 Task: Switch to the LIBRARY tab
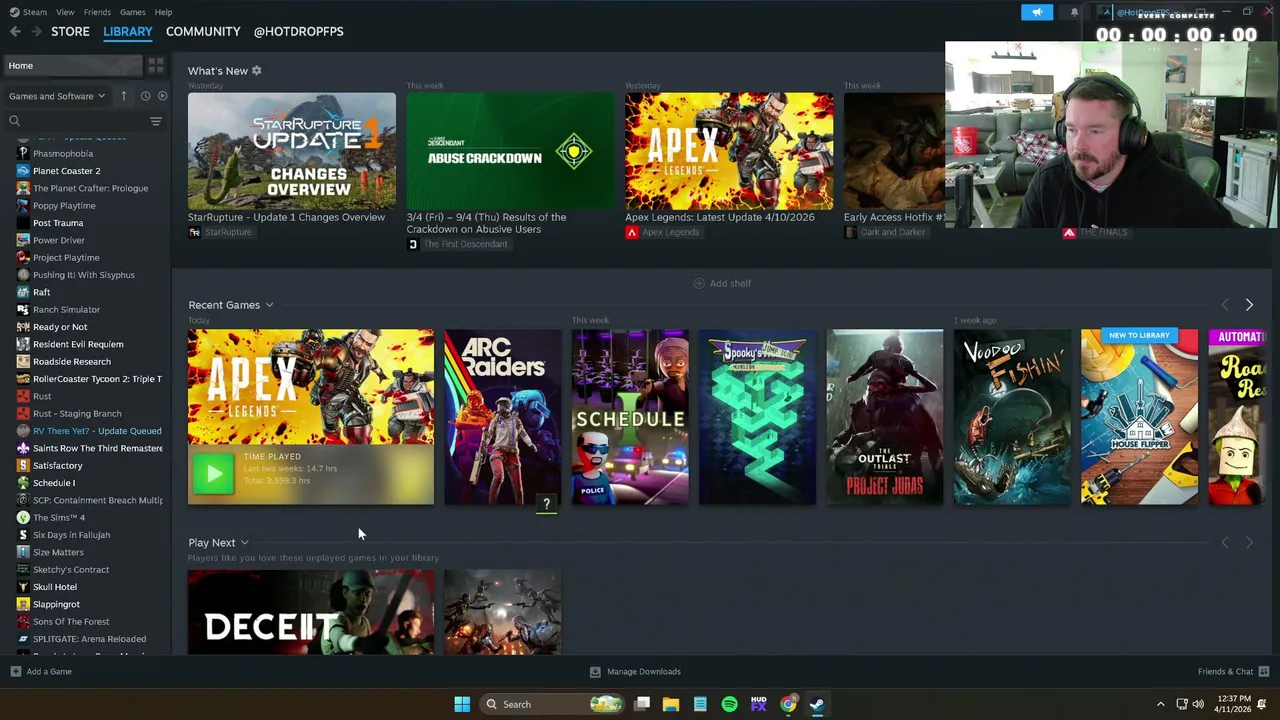tap(128, 32)
